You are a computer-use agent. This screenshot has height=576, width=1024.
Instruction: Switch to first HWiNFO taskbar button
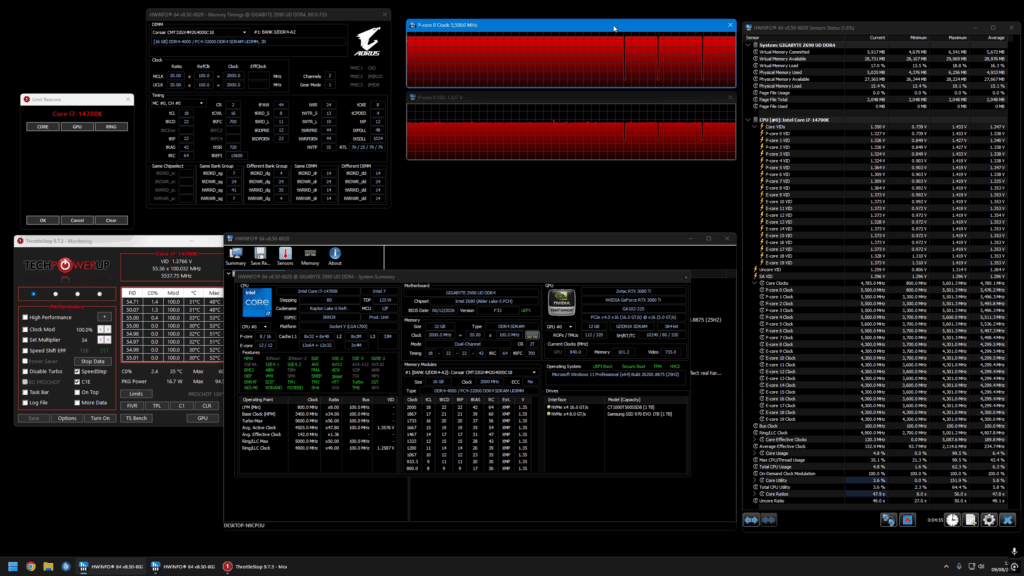[111, 566]
